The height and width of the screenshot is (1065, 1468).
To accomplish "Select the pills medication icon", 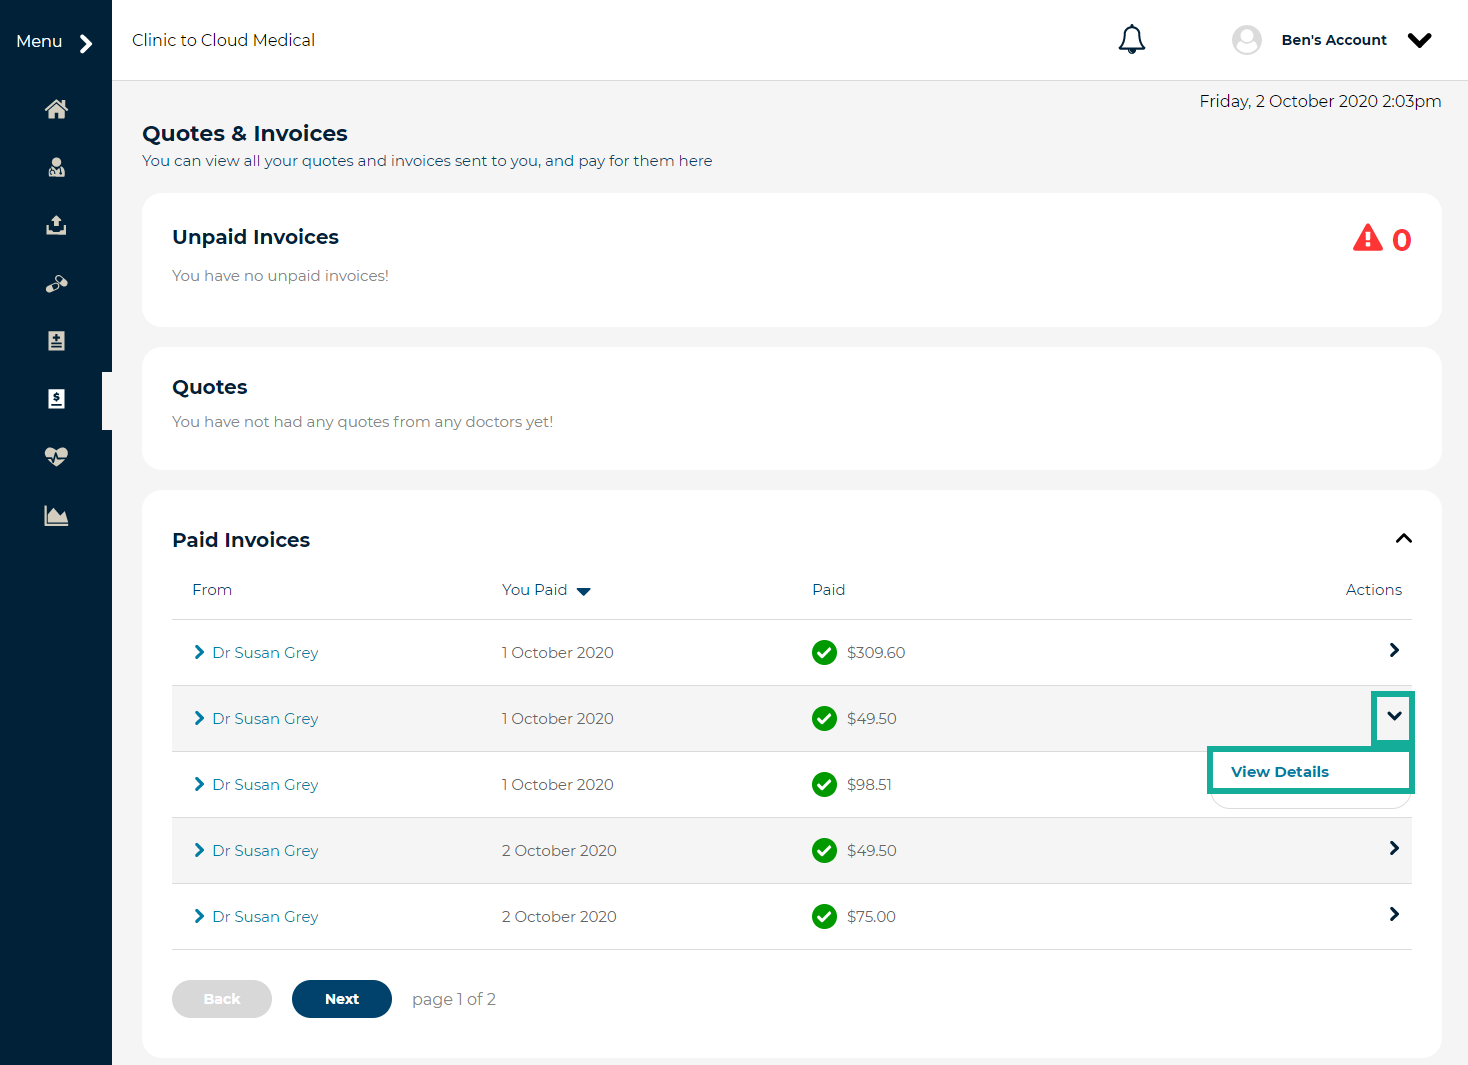I will click(56, 284).
